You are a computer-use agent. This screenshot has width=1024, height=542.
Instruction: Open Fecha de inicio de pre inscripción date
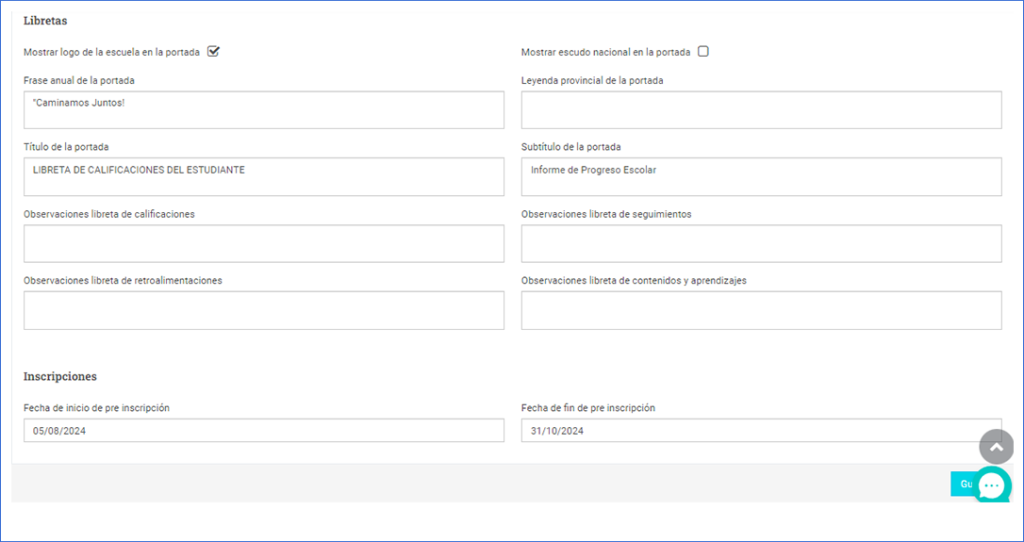point(264,430)
